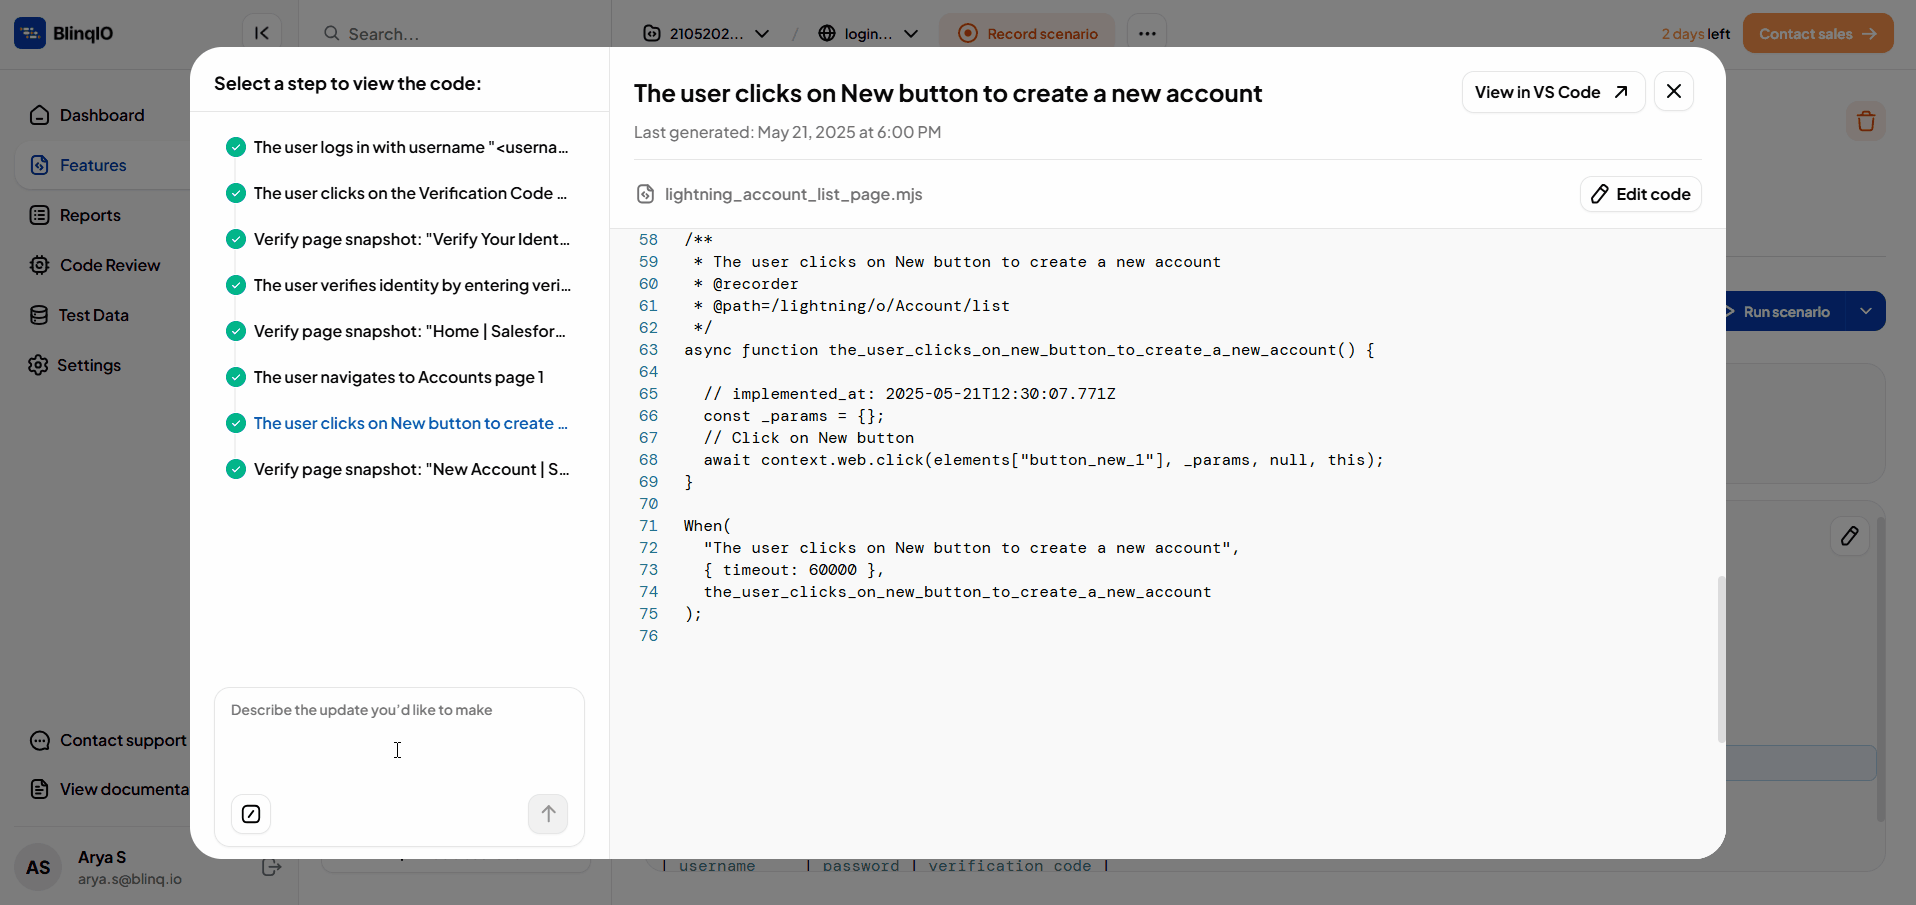The image size is (1916, 905).
Task: Click the code panel vertical scrollbar
Action: coord(1720,658)
